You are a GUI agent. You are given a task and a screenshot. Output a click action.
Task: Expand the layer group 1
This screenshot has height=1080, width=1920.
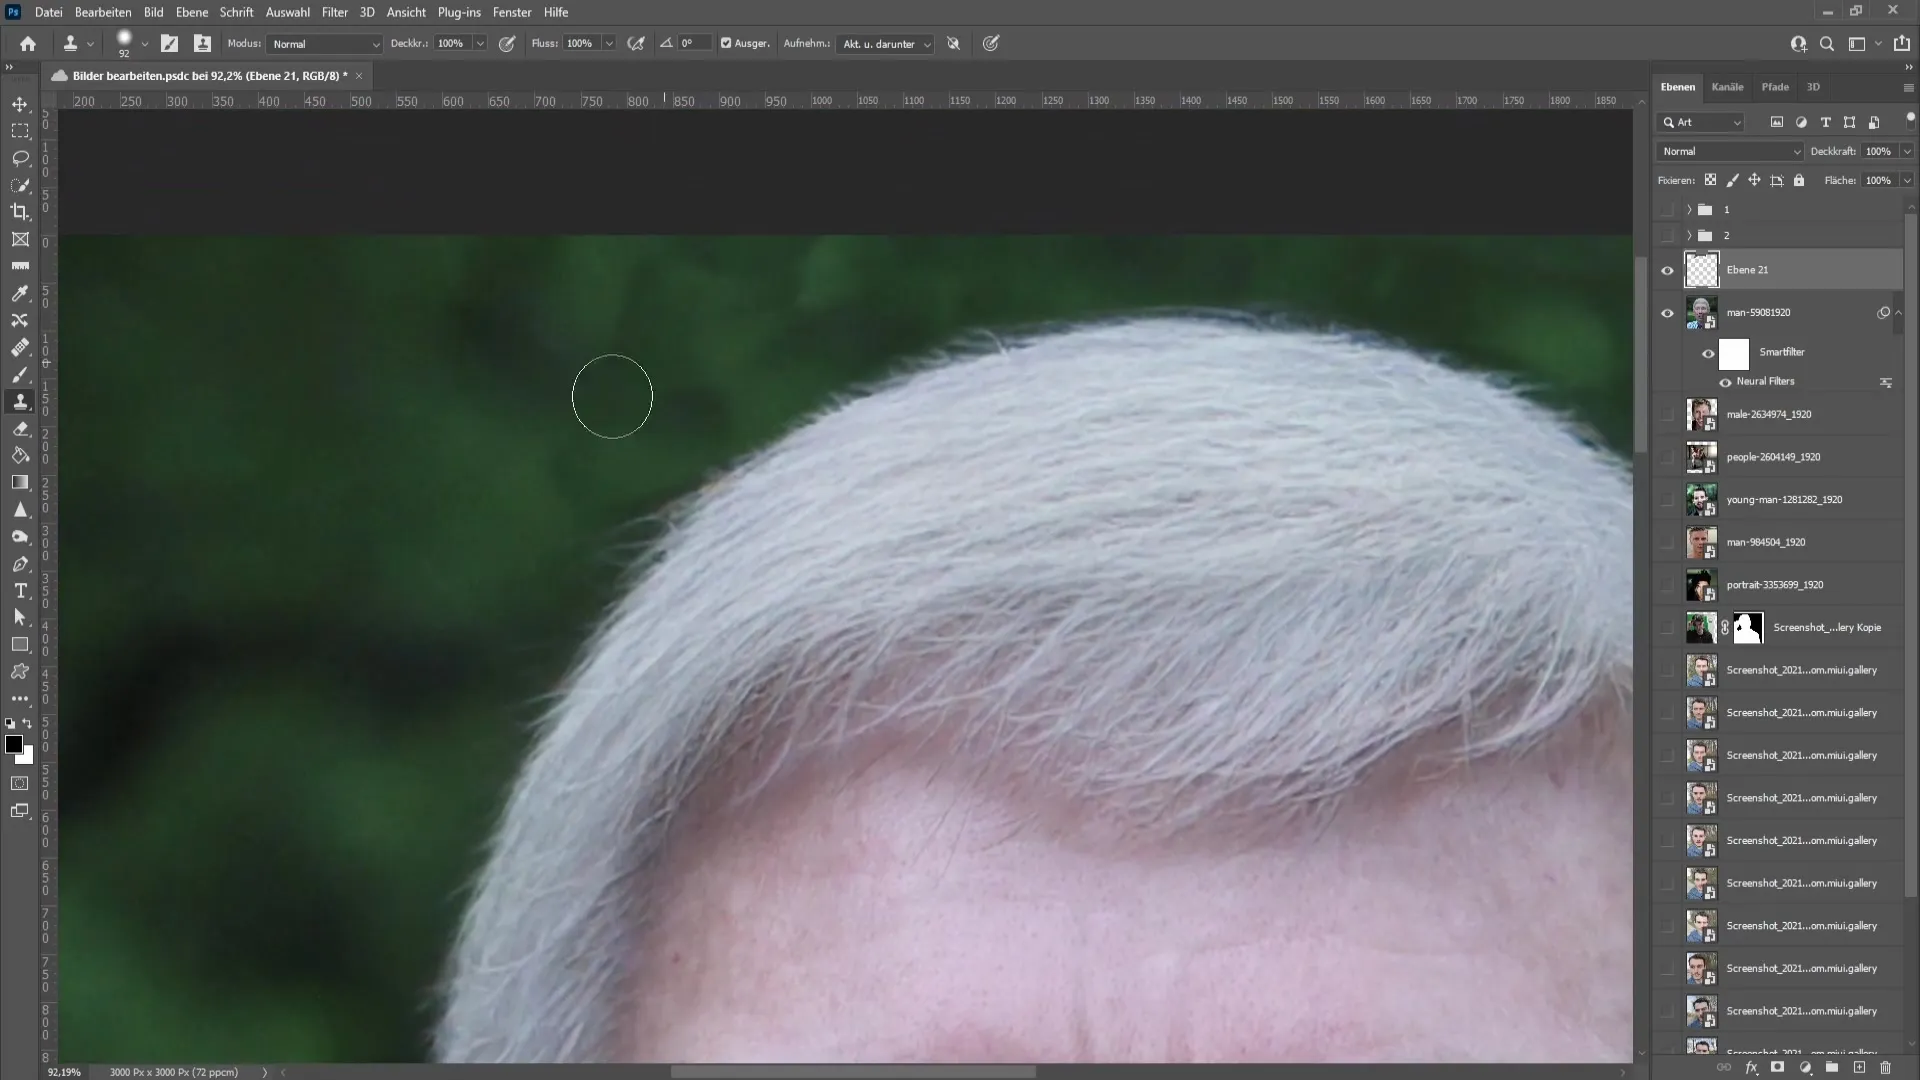tap(1689, 208)
